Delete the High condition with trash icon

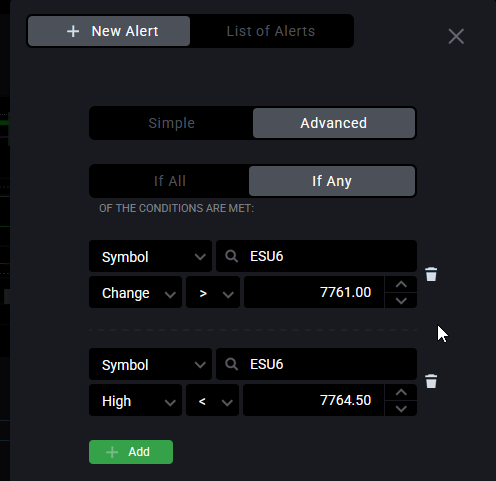(431, 381)
